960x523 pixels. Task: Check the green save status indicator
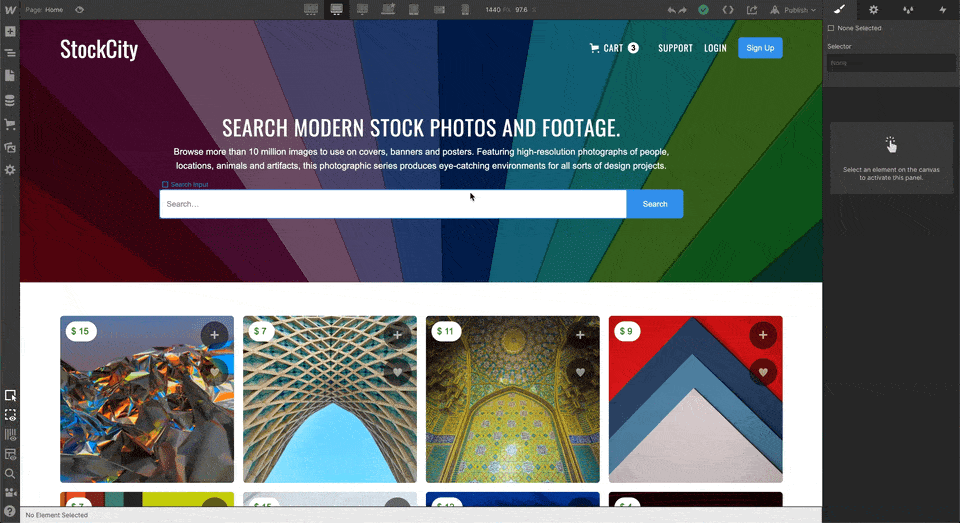(x=703, y=10)
